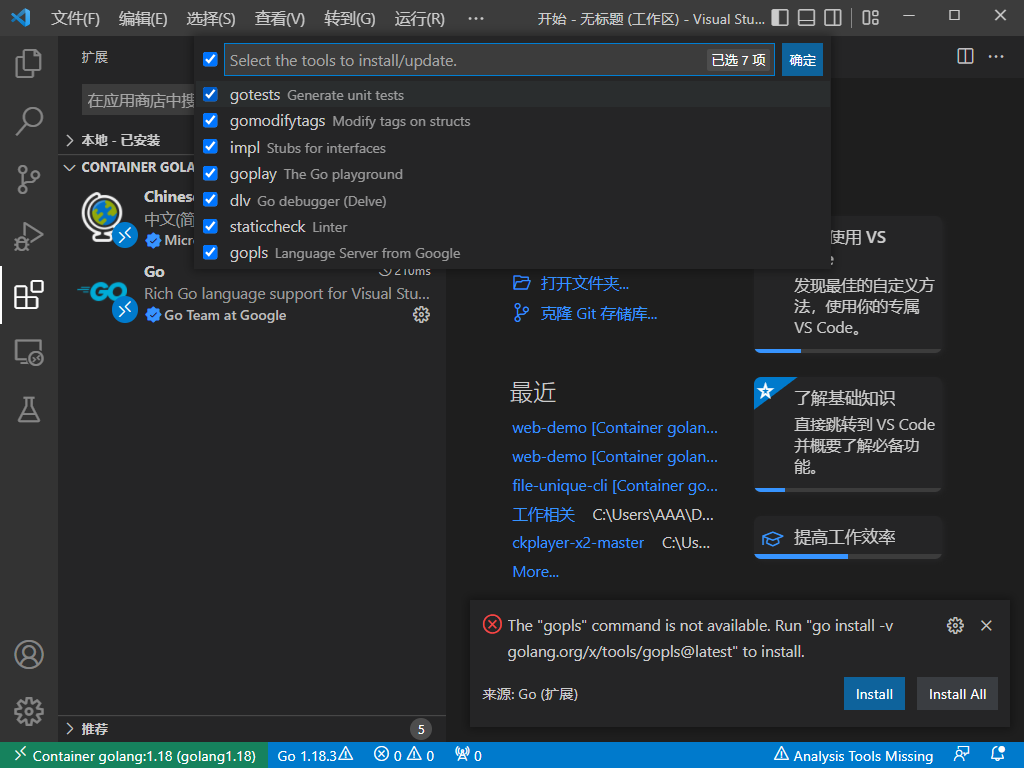Open 了解基础知识 walkthrough card
The height and width of the screenshot is (768, 1024).
(848, 434)
